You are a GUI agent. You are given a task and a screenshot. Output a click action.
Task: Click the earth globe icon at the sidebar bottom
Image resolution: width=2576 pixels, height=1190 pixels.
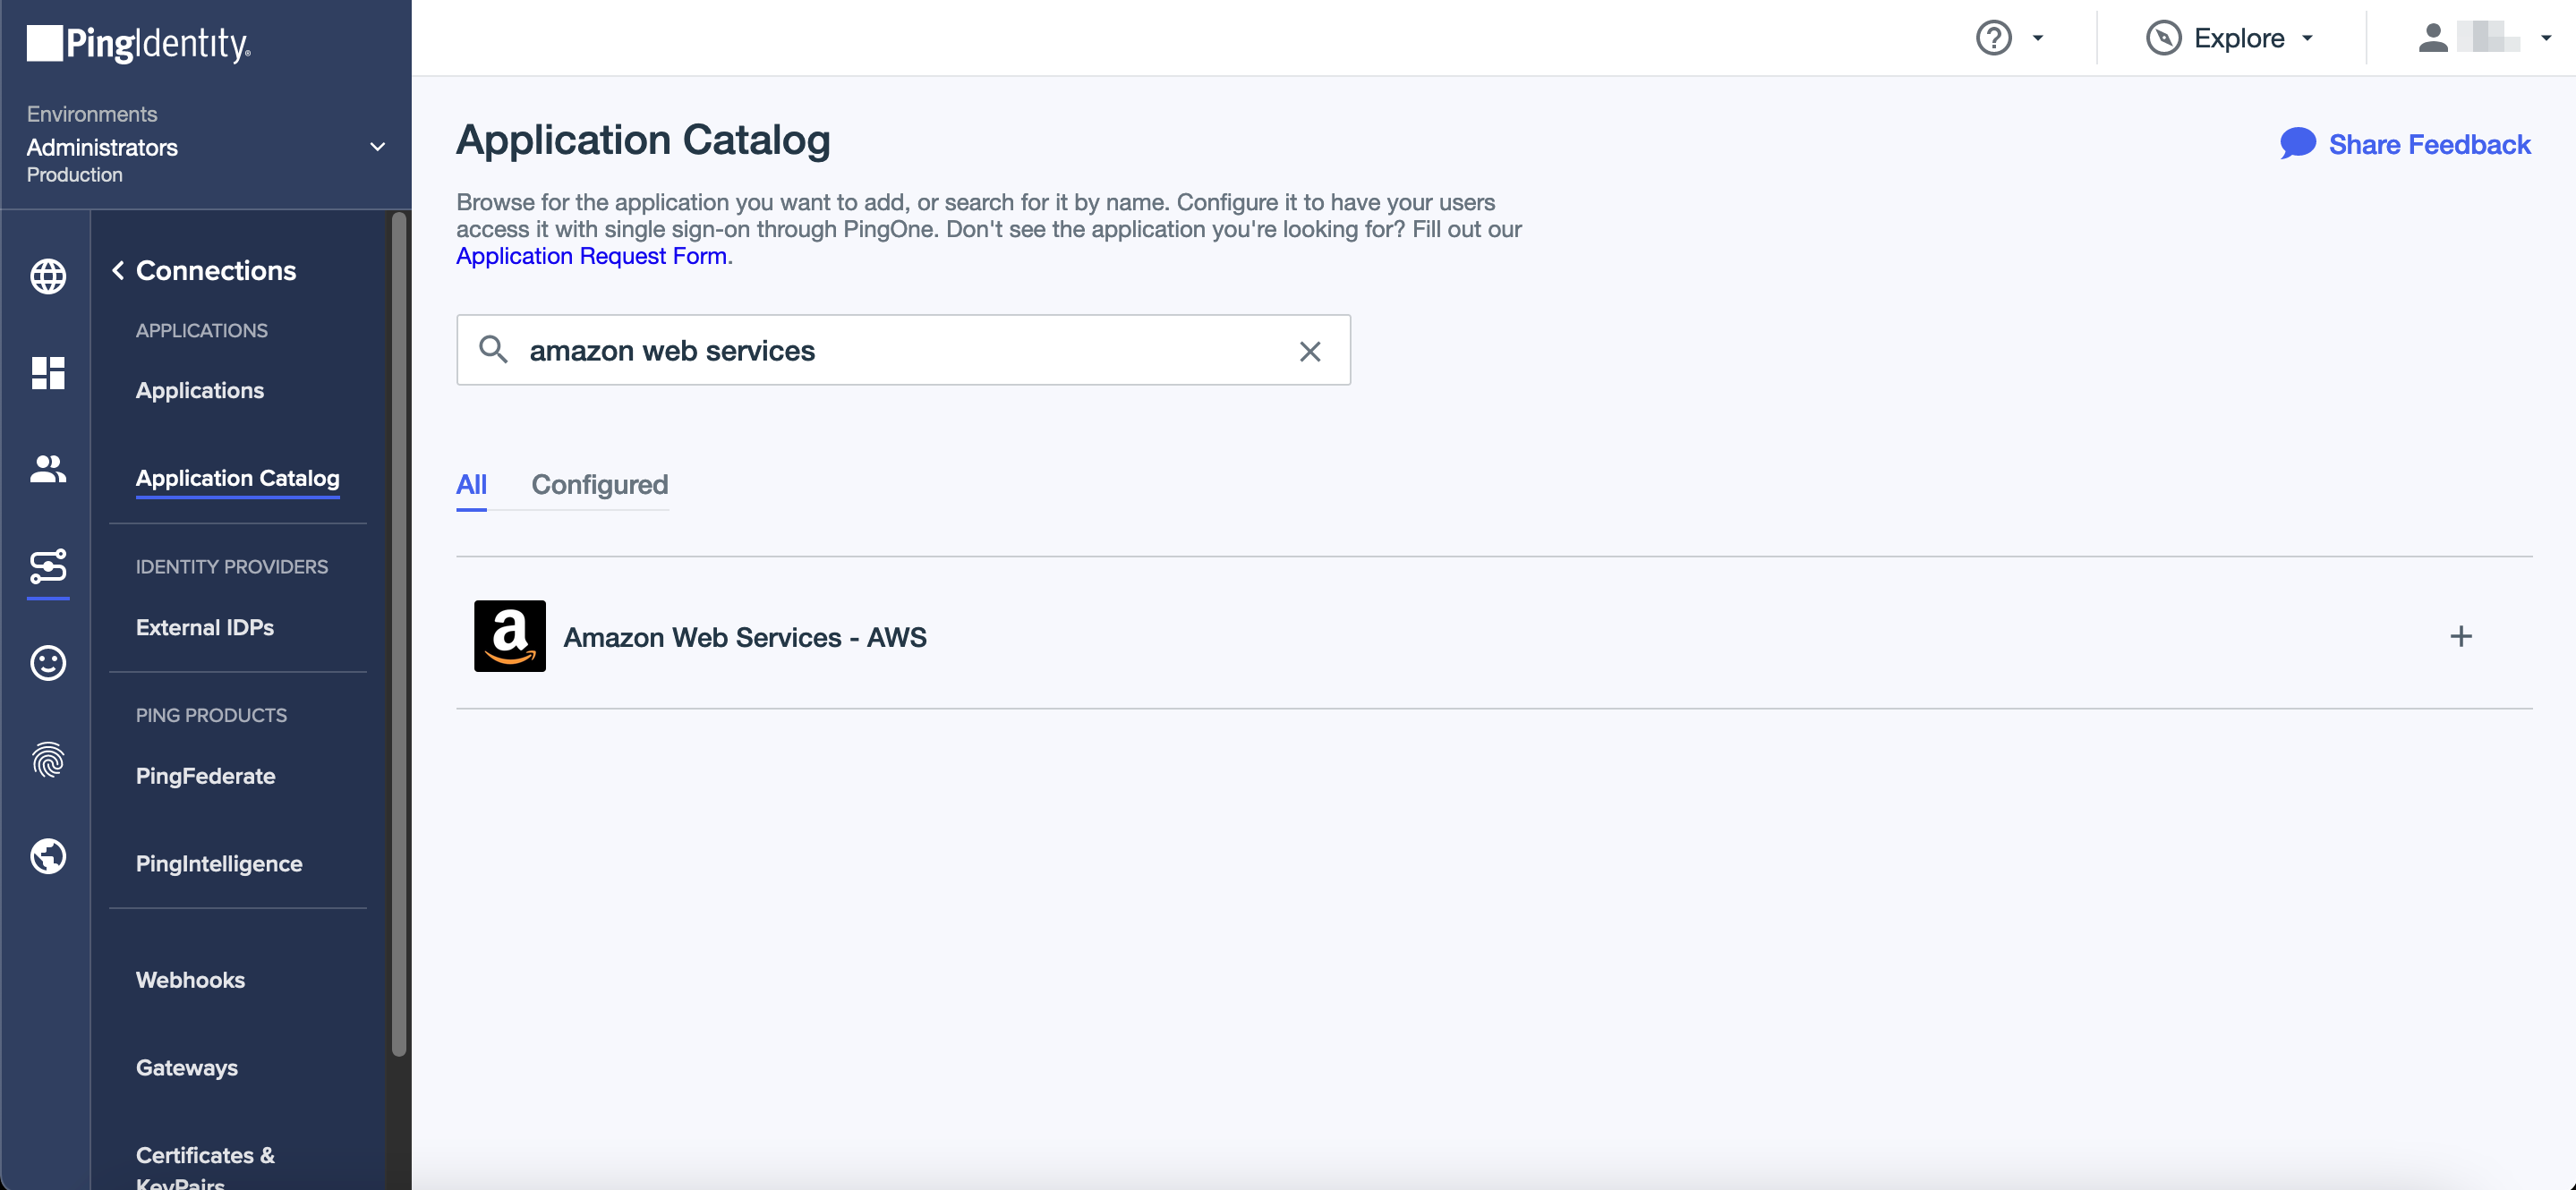pyautogui.click(x=48, y=856)
